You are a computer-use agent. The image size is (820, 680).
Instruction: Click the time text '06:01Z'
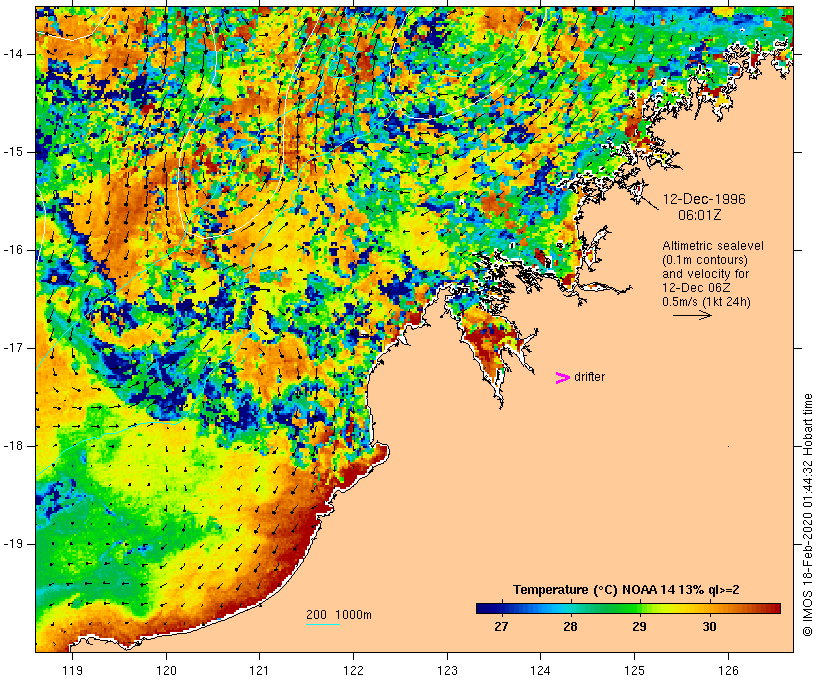(700, 215)
